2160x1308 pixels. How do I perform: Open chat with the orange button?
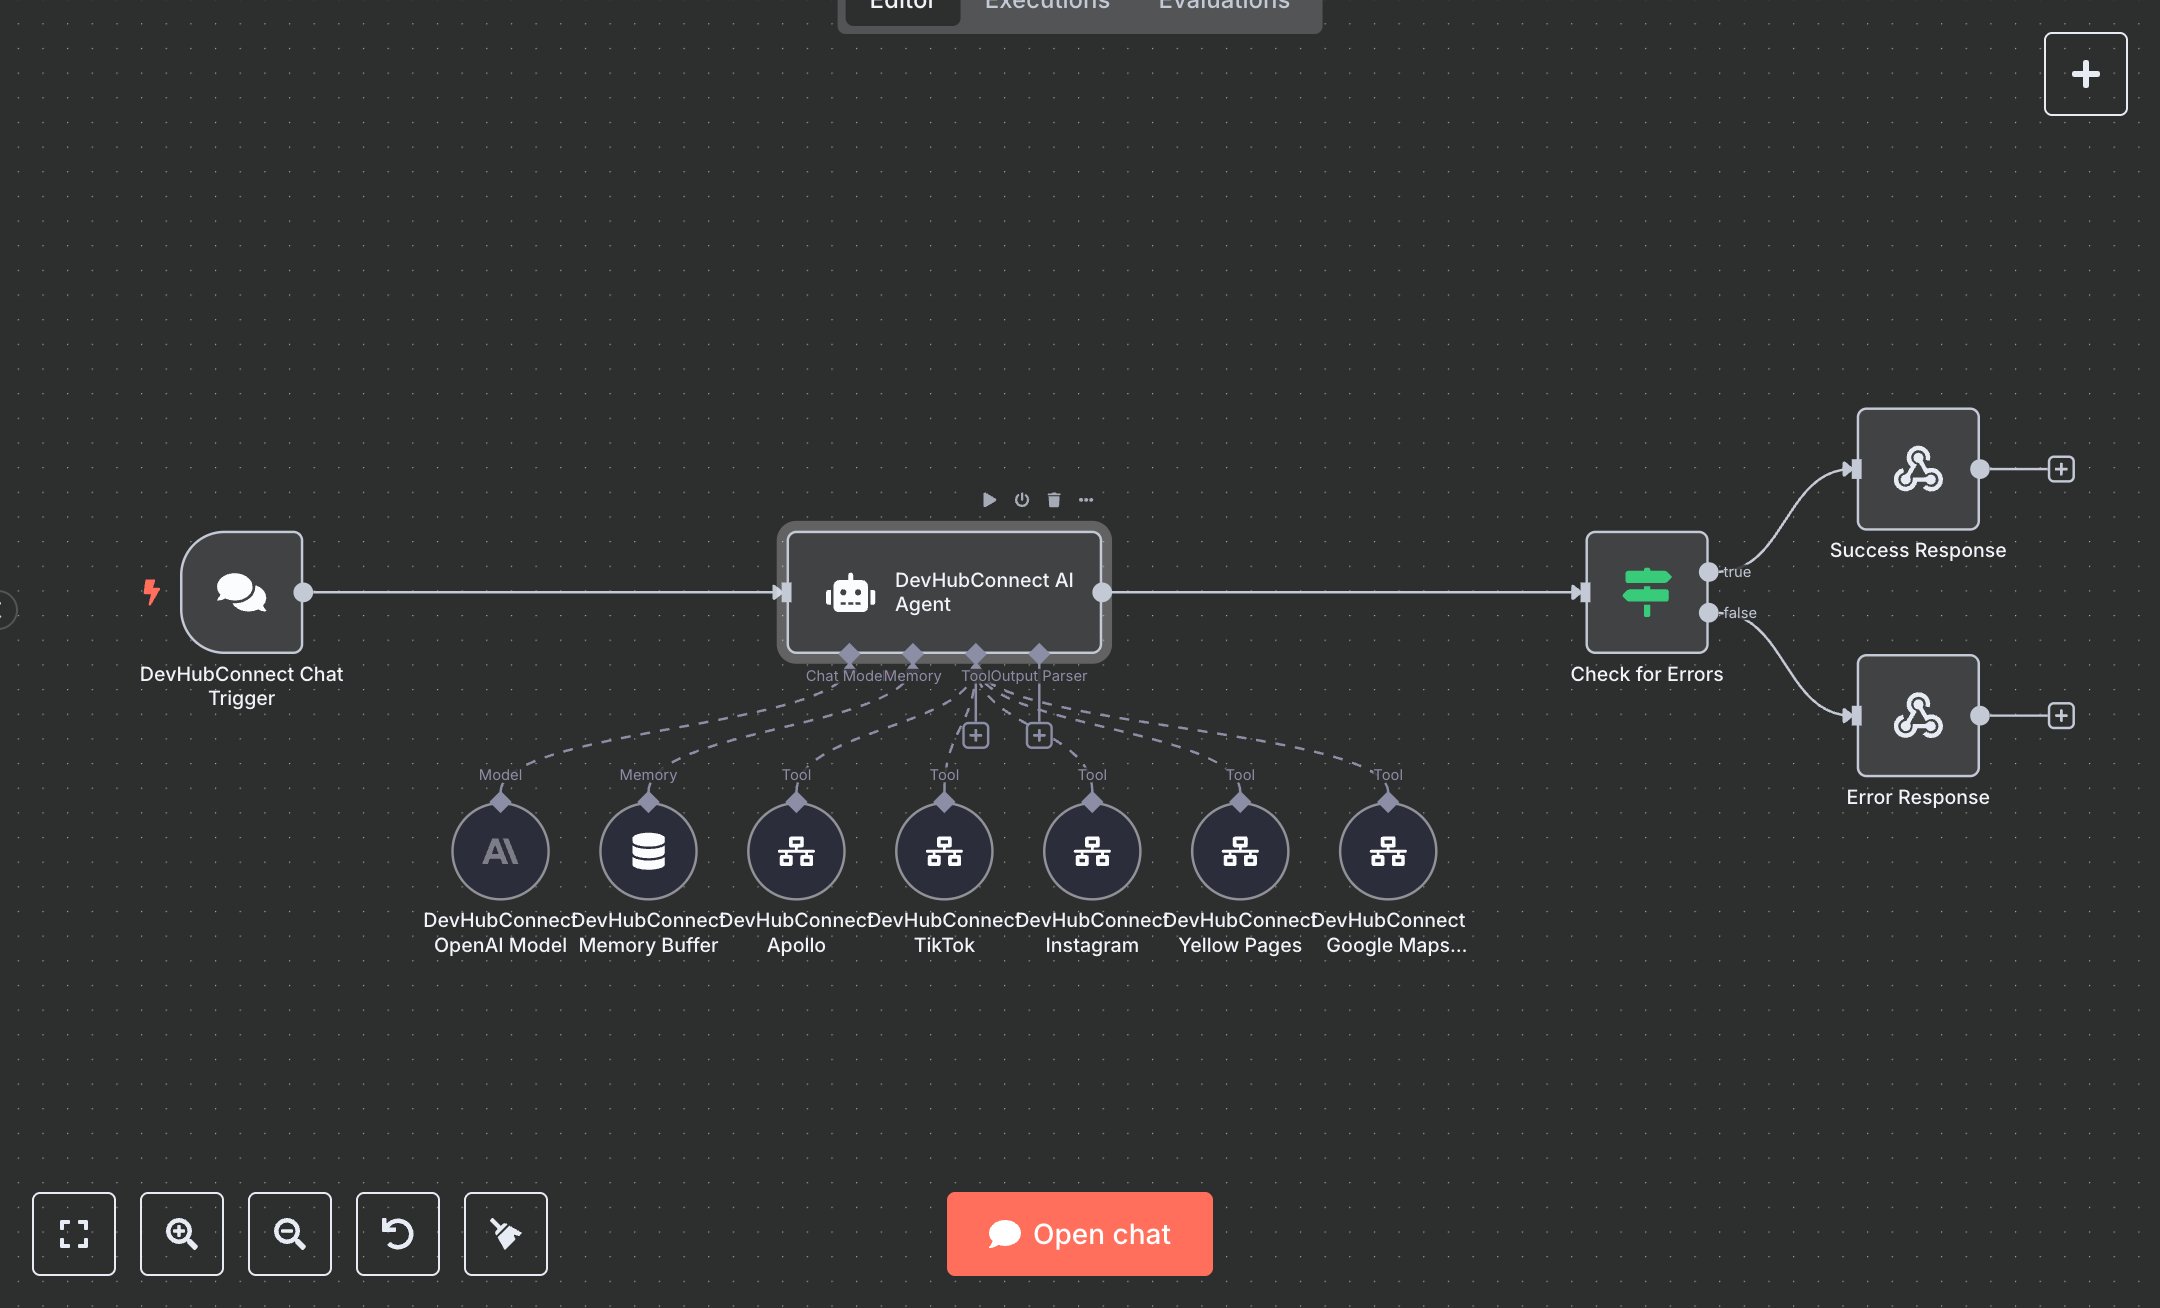pos(1079,1234)
